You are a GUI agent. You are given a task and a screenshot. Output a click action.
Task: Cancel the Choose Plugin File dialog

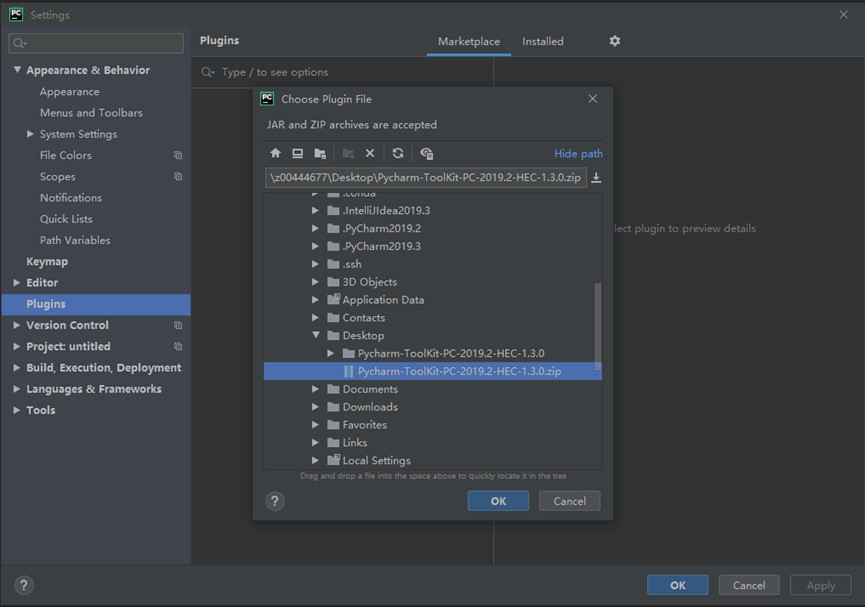coord(569,501)
